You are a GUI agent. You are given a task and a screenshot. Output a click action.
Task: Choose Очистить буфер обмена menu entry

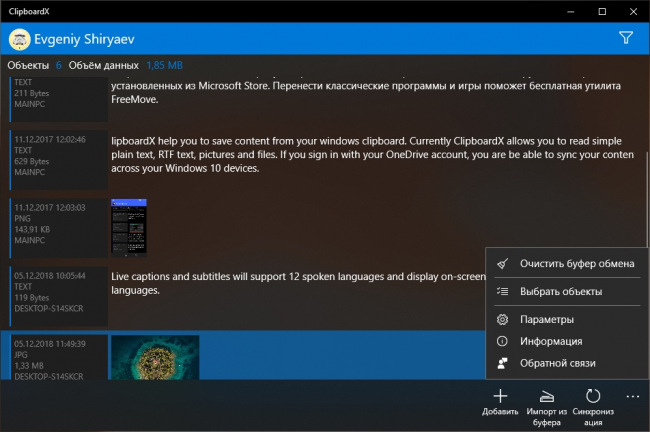click(x=568, y=264)
